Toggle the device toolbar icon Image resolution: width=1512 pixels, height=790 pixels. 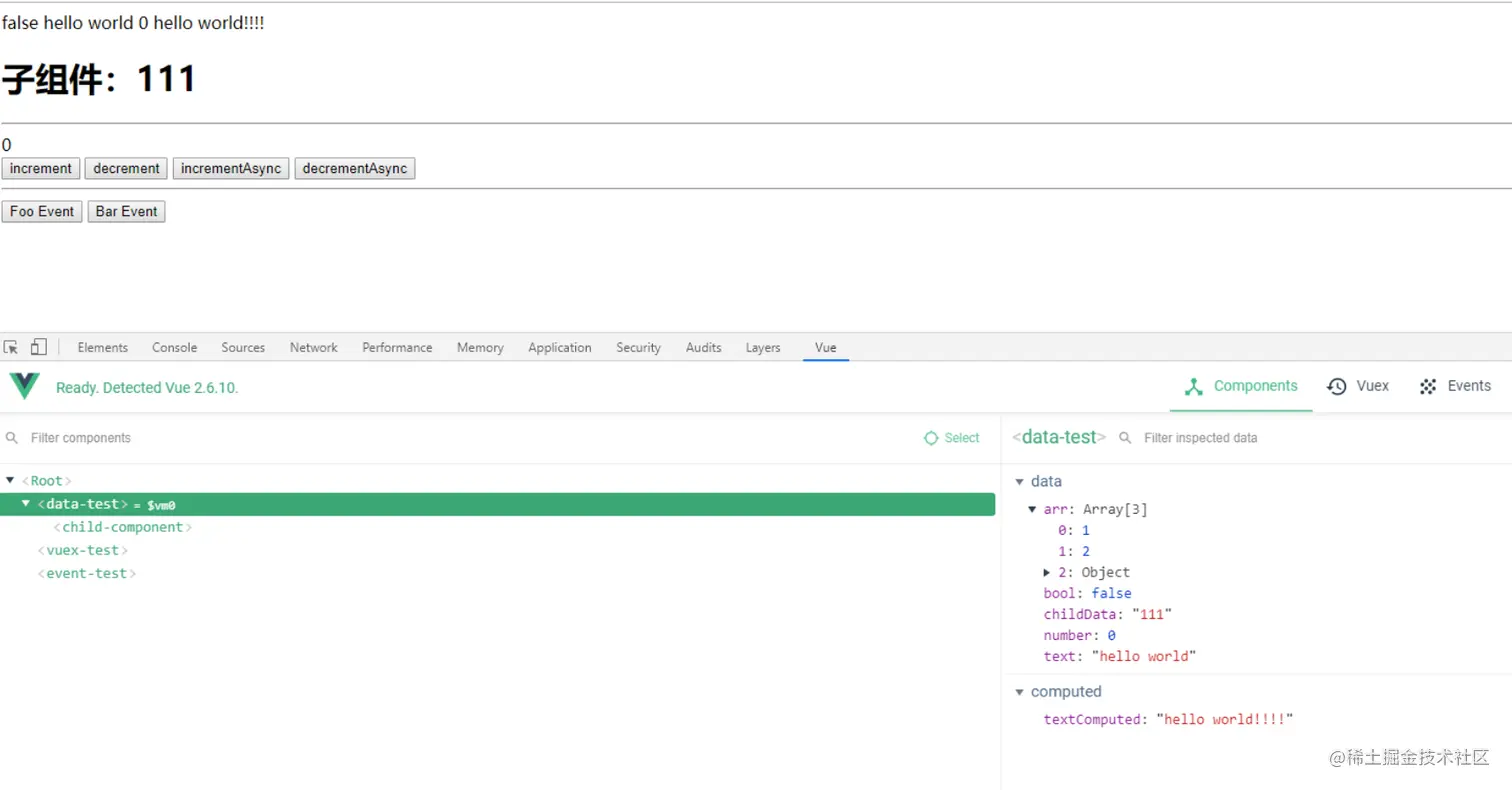point(38,347)
